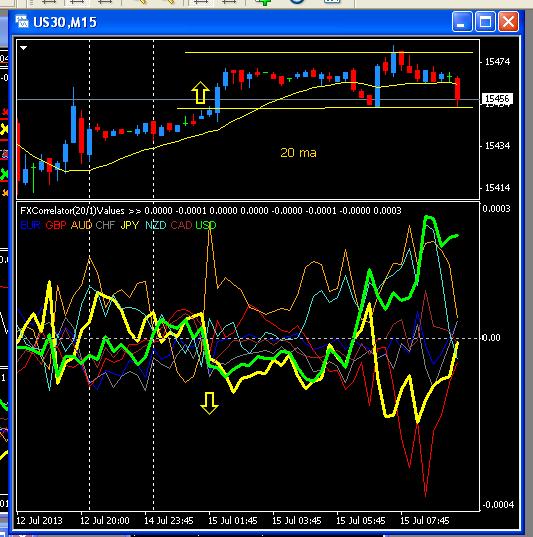Viewport: 533px width, 537px height.
Task: Click the '15 Jul 07:45' time axis label
Action: pos(425,521)
